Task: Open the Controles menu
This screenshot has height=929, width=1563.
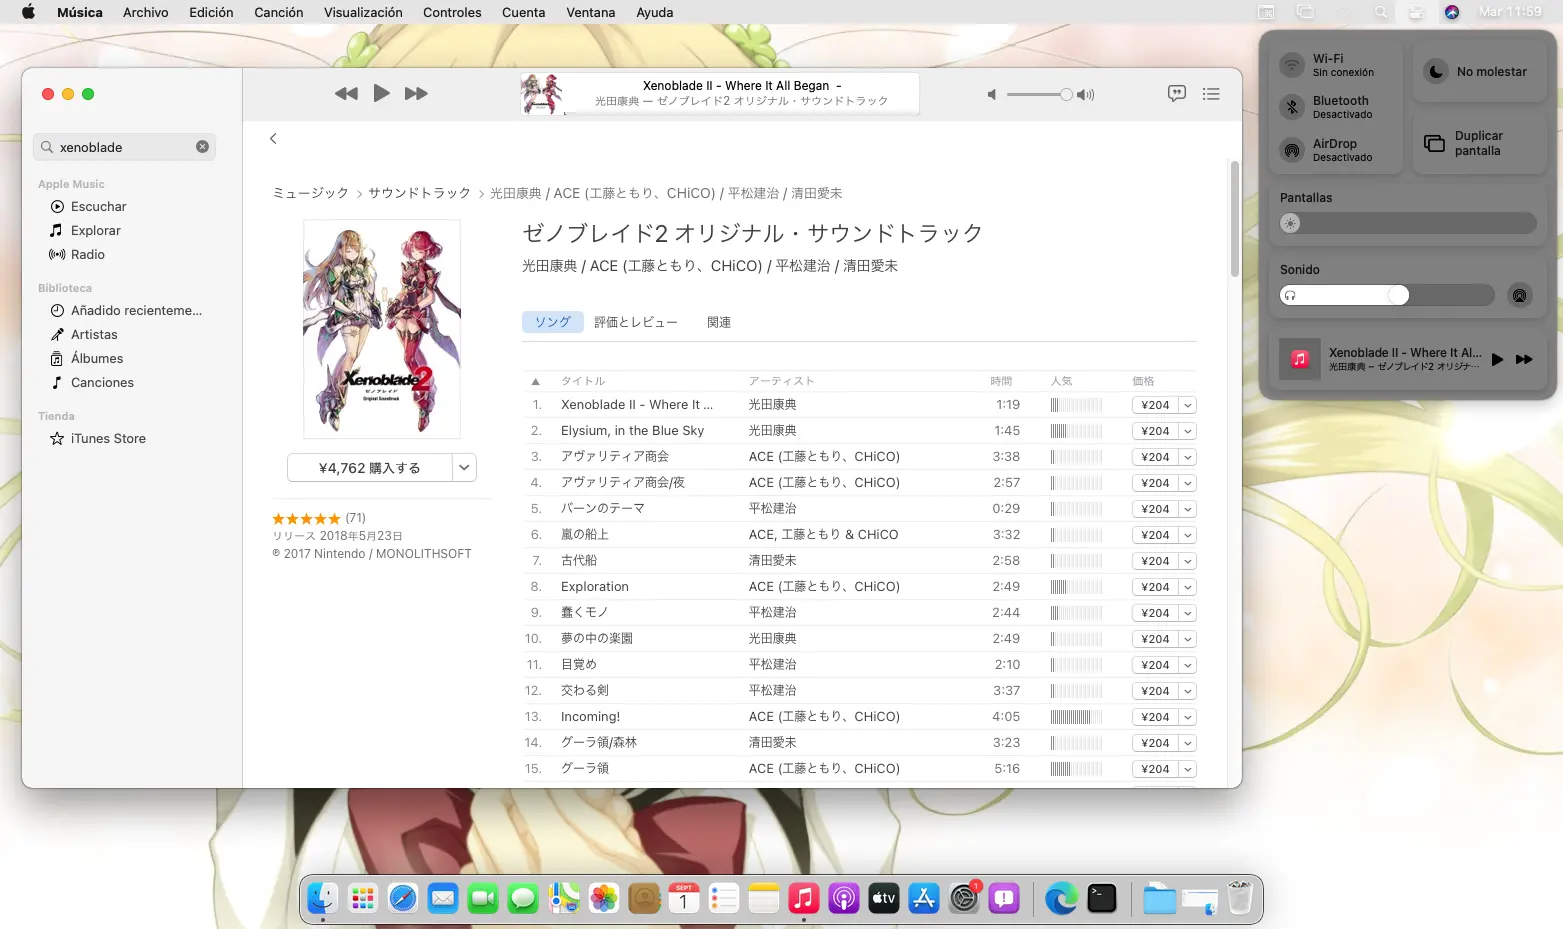Action: (452, 12)
